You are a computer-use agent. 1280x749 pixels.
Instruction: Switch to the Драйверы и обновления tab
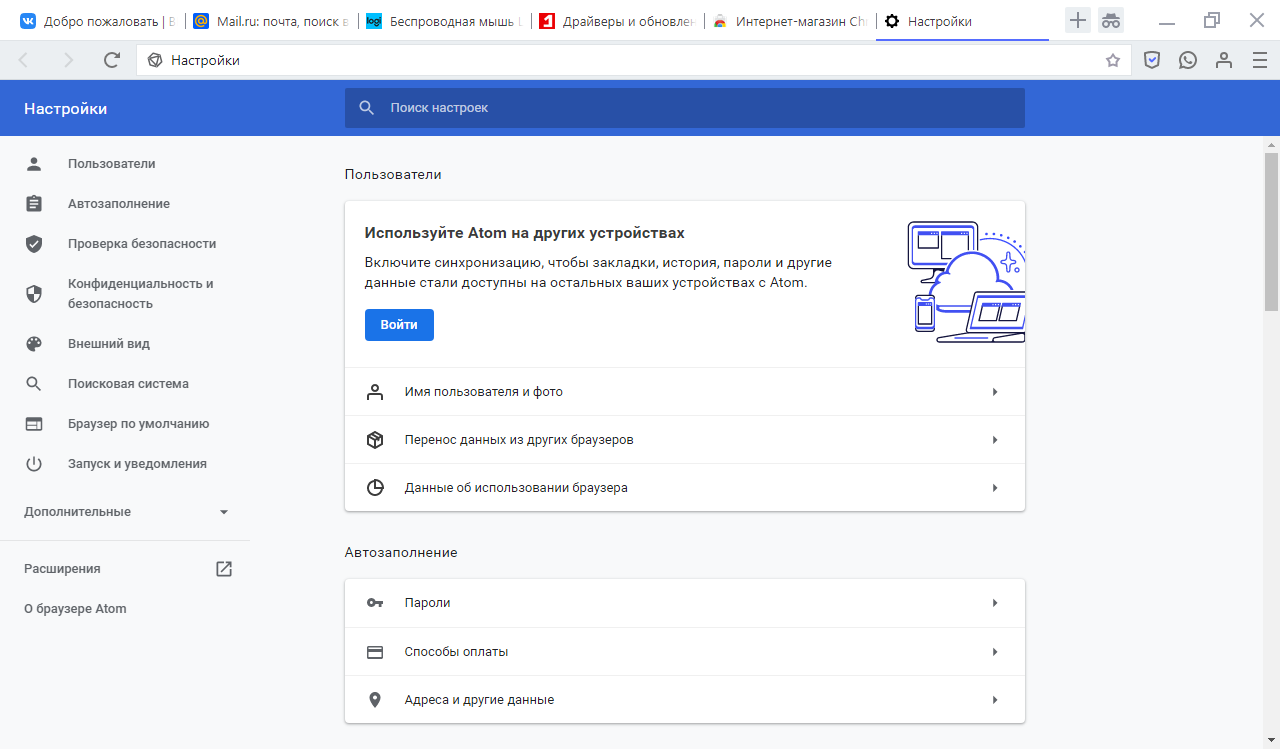click(x=617, y=21)
